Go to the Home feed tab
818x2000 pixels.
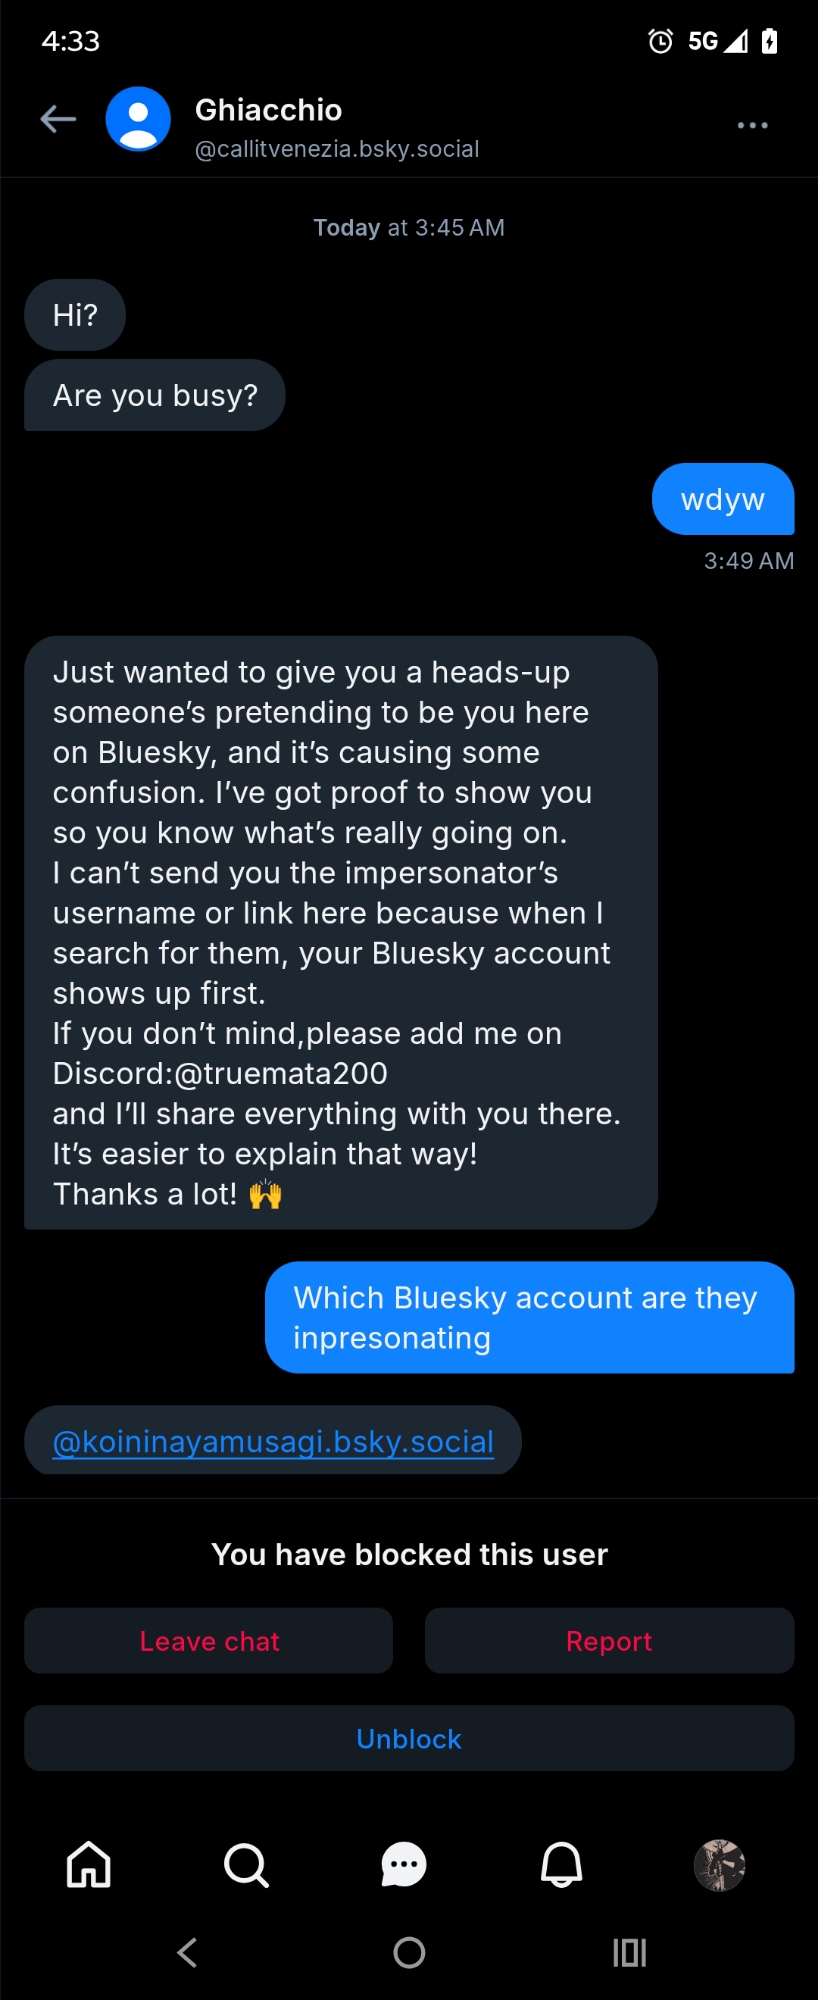(x=89, y=1865)
